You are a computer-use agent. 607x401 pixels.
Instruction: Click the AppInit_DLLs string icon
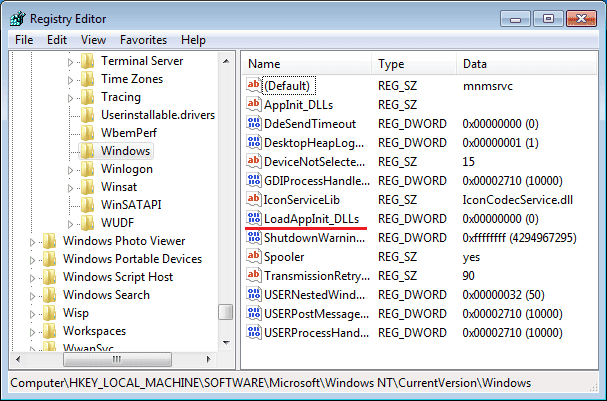click(254, 104)
